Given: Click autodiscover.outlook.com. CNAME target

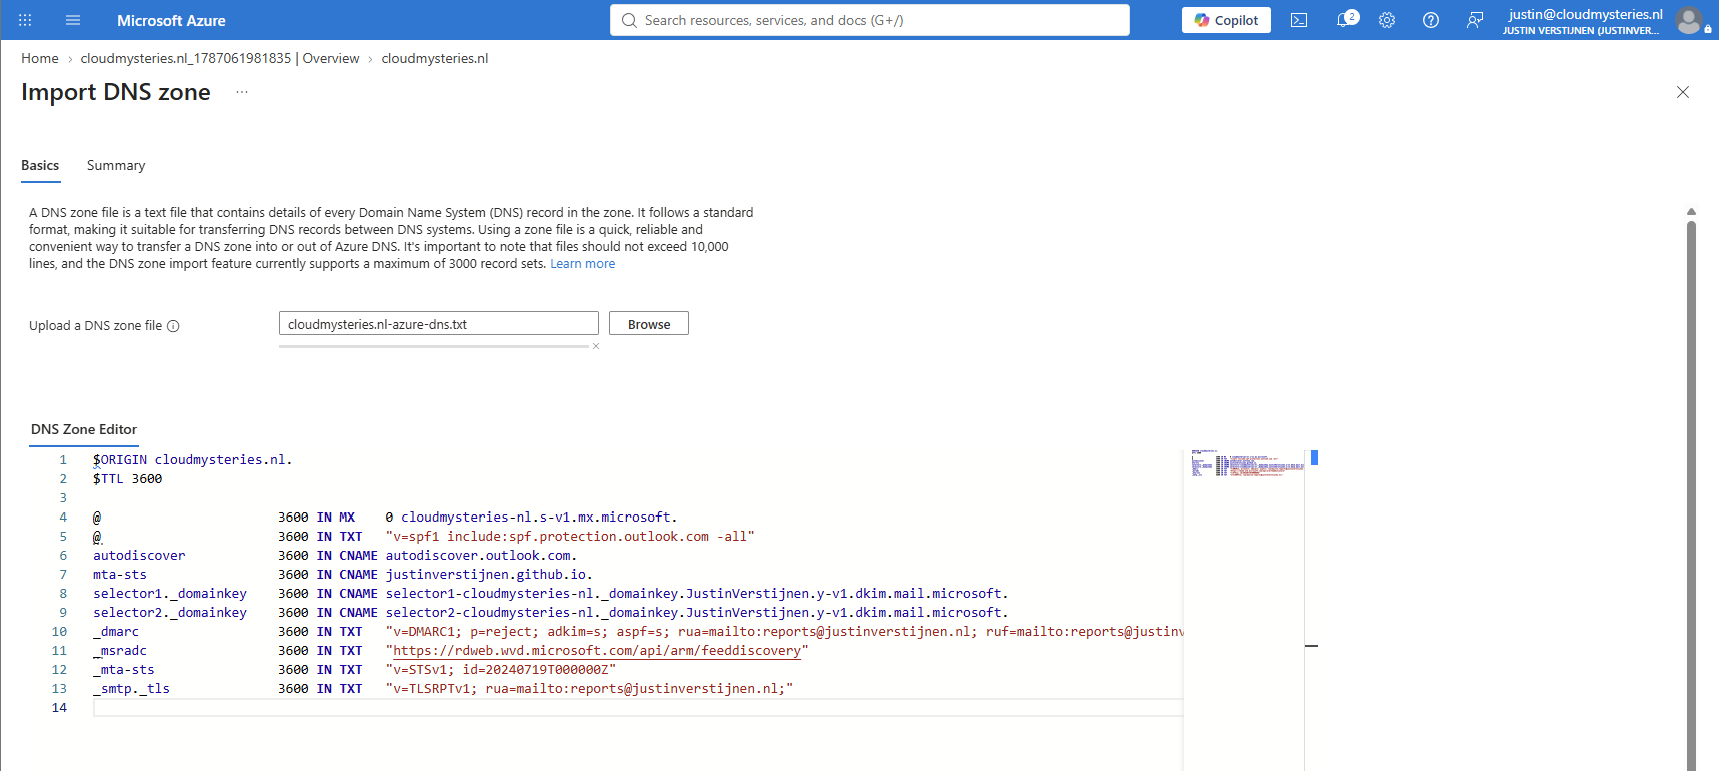Looking at the screenshot, I should tap(481, 555).
